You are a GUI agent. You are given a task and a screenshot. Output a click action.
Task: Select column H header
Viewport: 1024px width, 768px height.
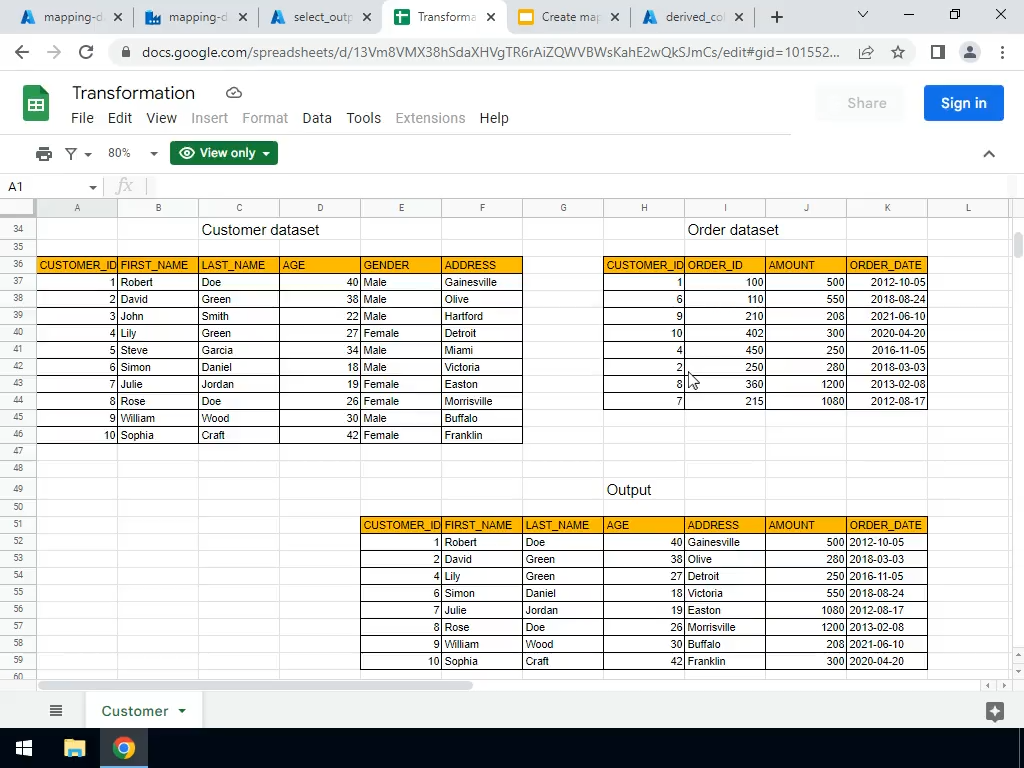pyautogui.click(x=644, y=208)
